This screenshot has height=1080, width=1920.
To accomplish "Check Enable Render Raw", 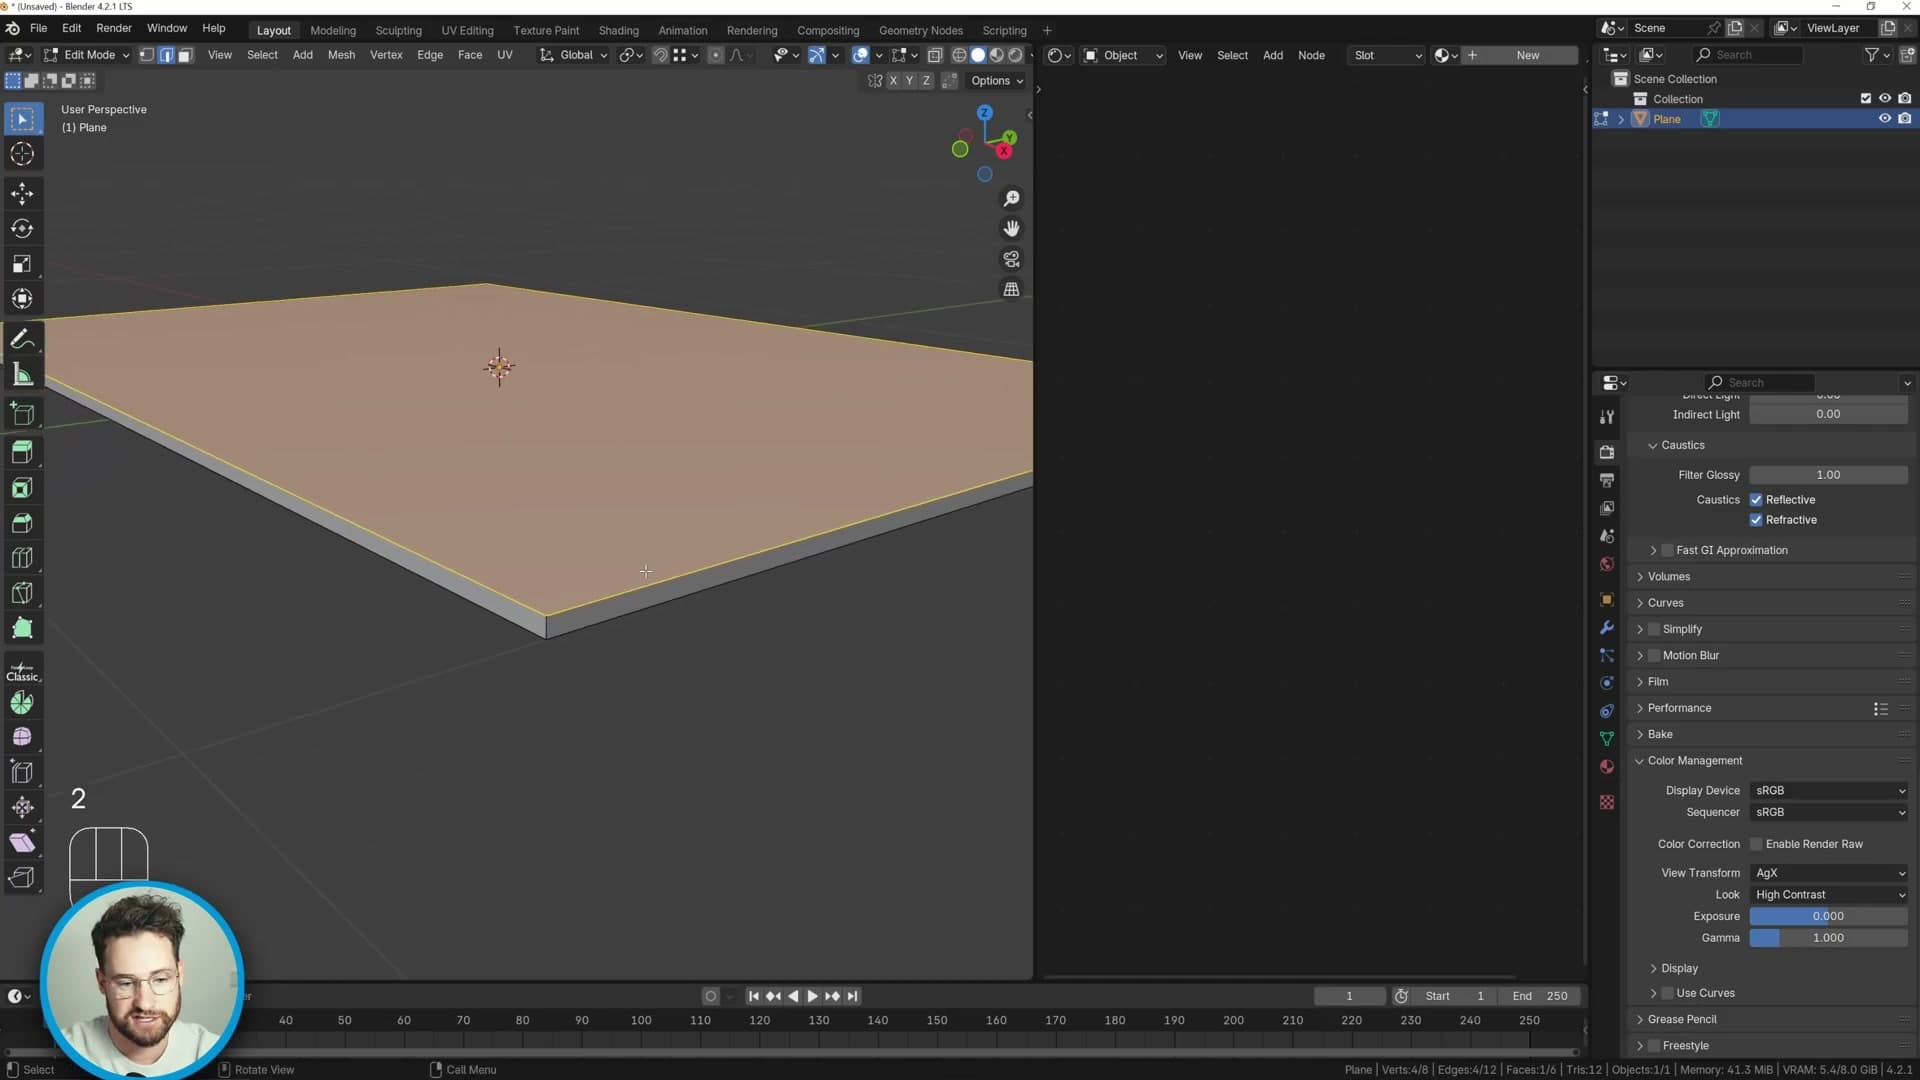I will (1756, 844).
